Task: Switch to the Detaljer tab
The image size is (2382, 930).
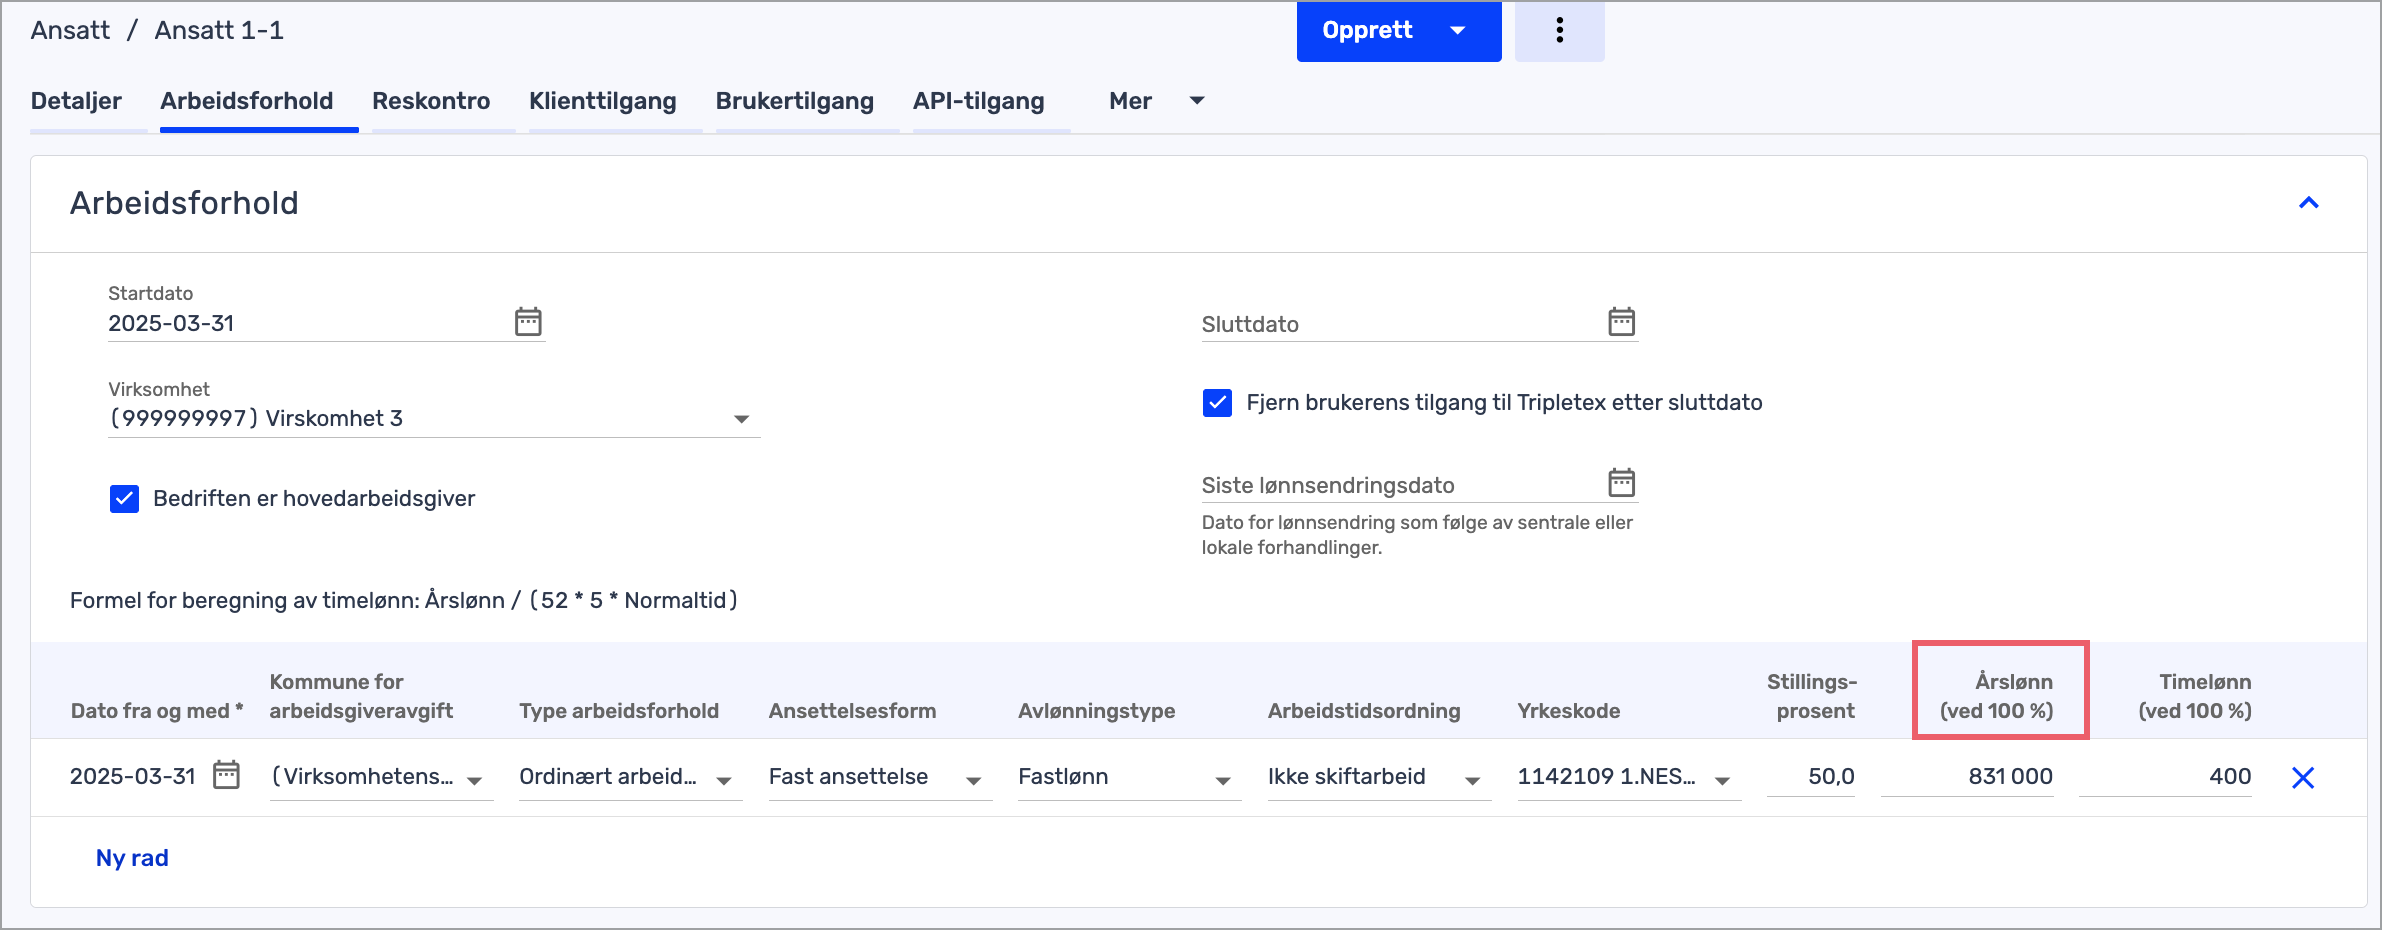Action: (76, 101)
